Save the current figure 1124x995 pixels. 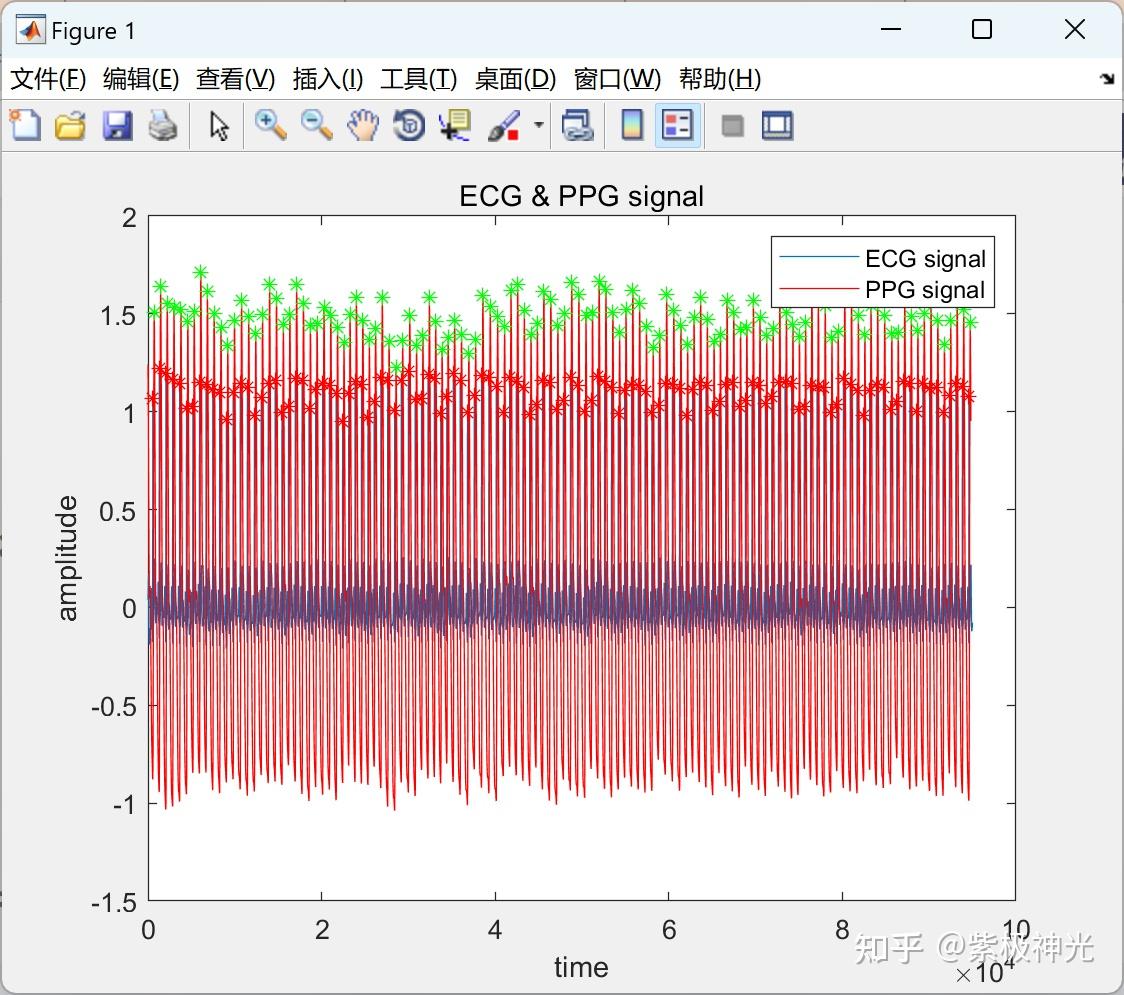pos(117,125)
